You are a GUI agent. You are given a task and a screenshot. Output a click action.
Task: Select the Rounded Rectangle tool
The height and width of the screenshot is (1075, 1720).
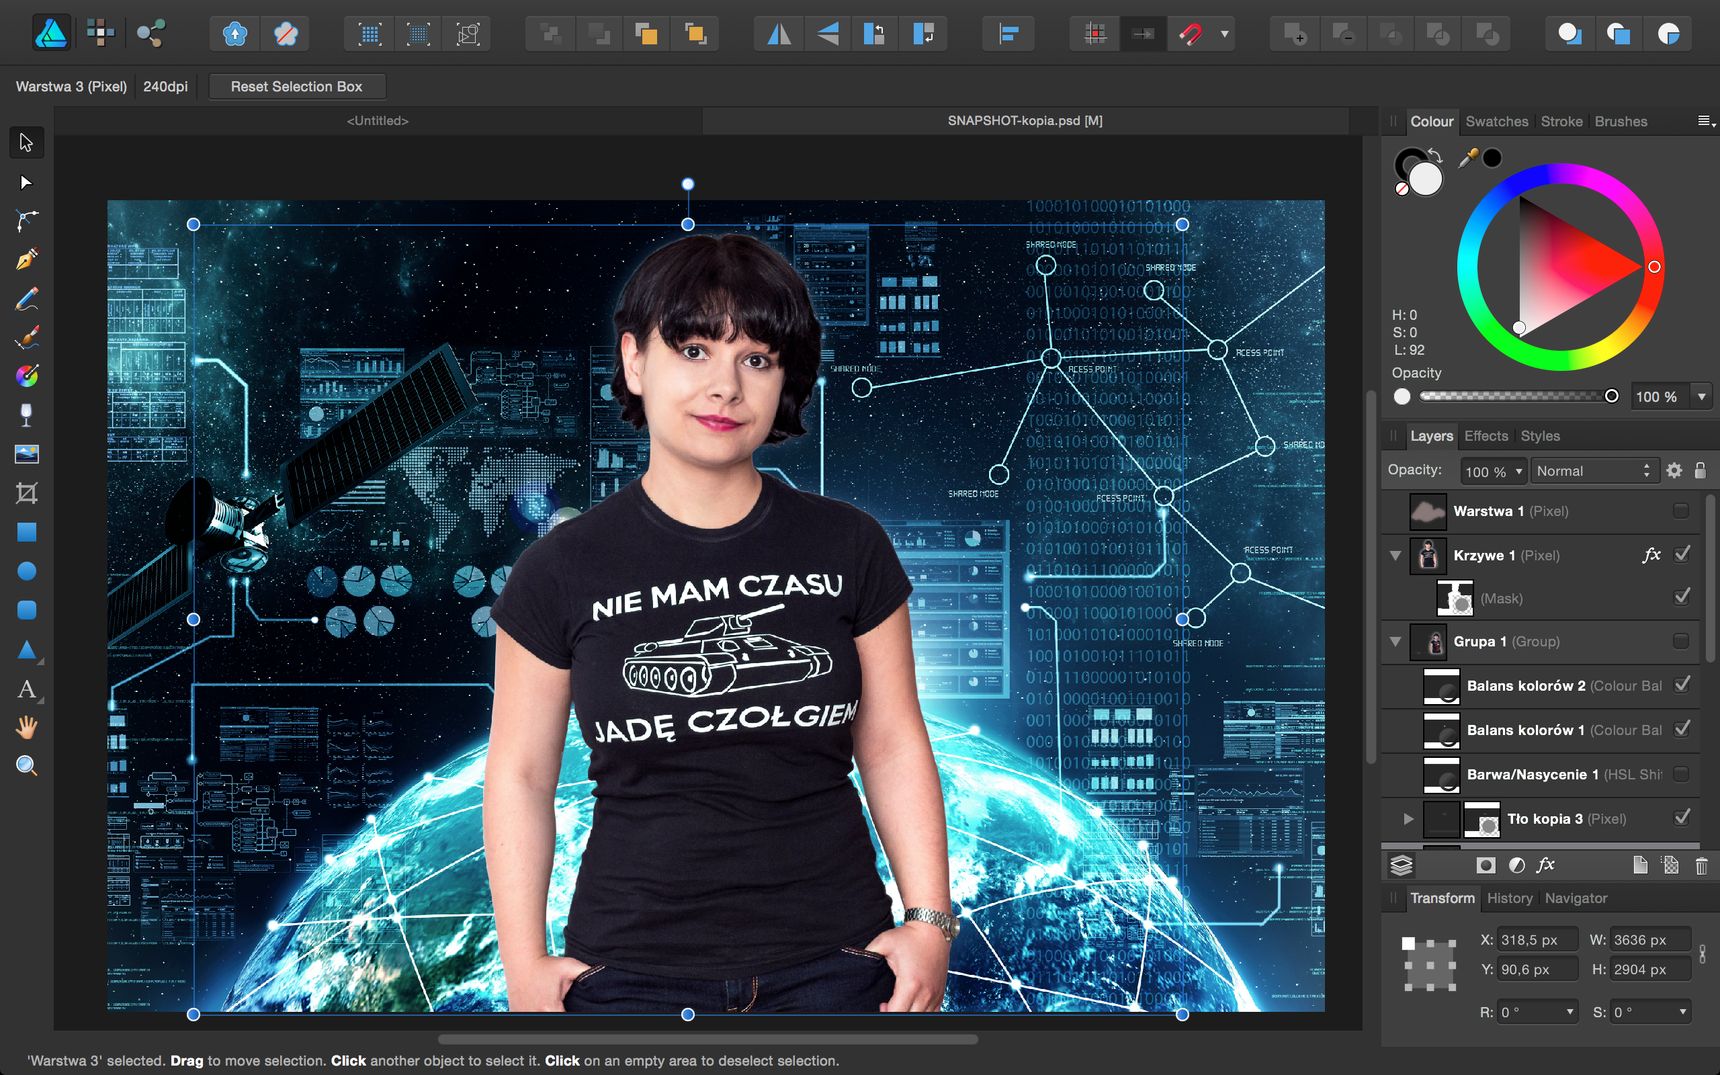[26, 610]
